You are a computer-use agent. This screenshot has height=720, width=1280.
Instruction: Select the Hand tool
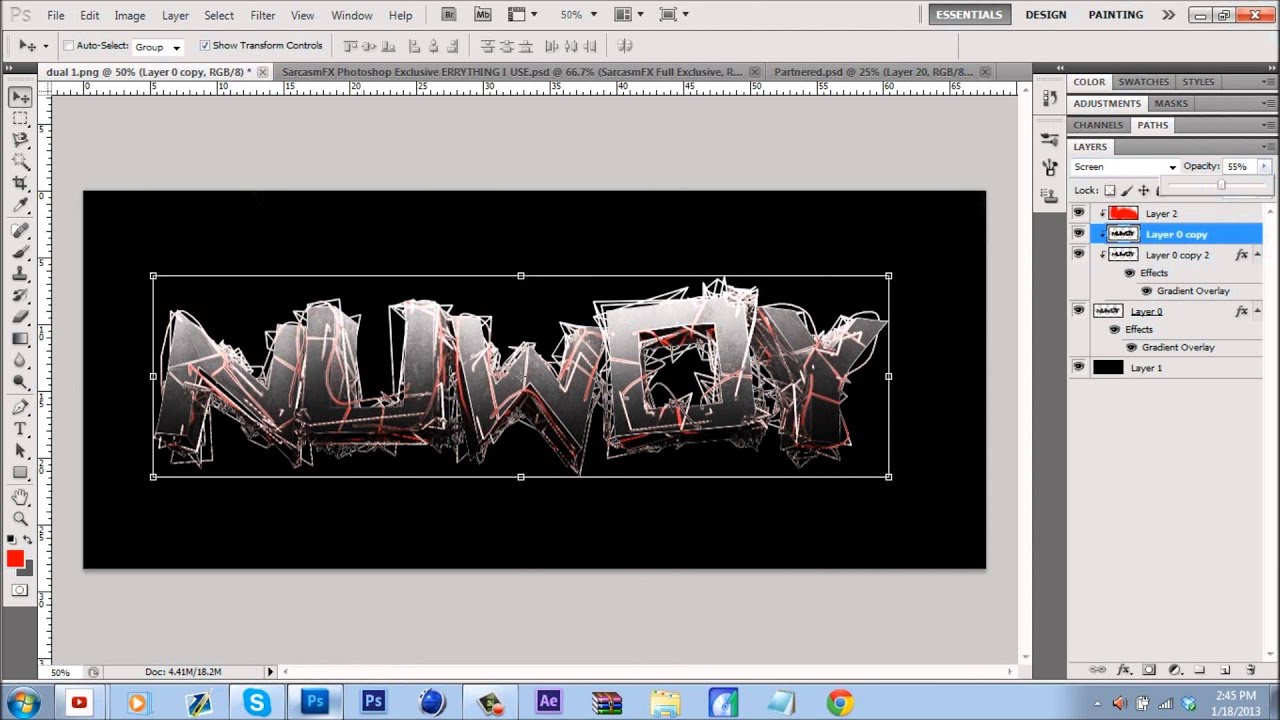tap(20, 497)
